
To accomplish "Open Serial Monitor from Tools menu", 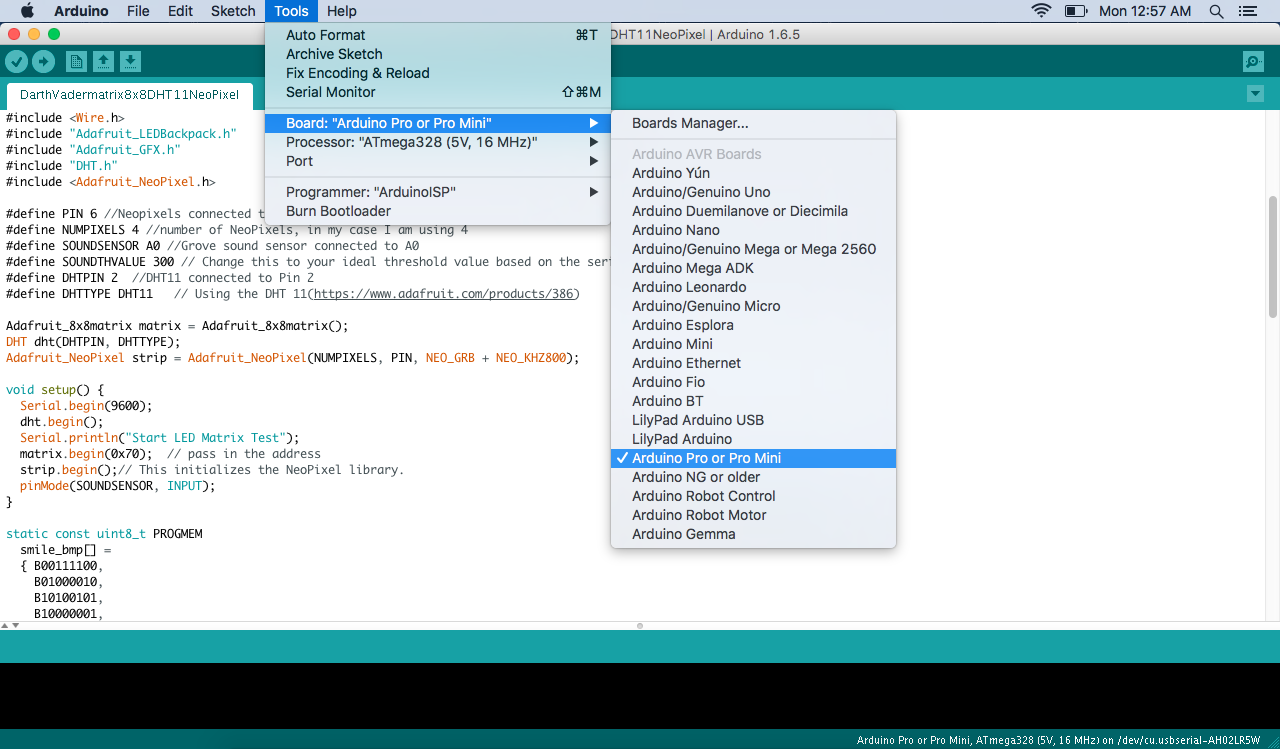I will [437, 92].
